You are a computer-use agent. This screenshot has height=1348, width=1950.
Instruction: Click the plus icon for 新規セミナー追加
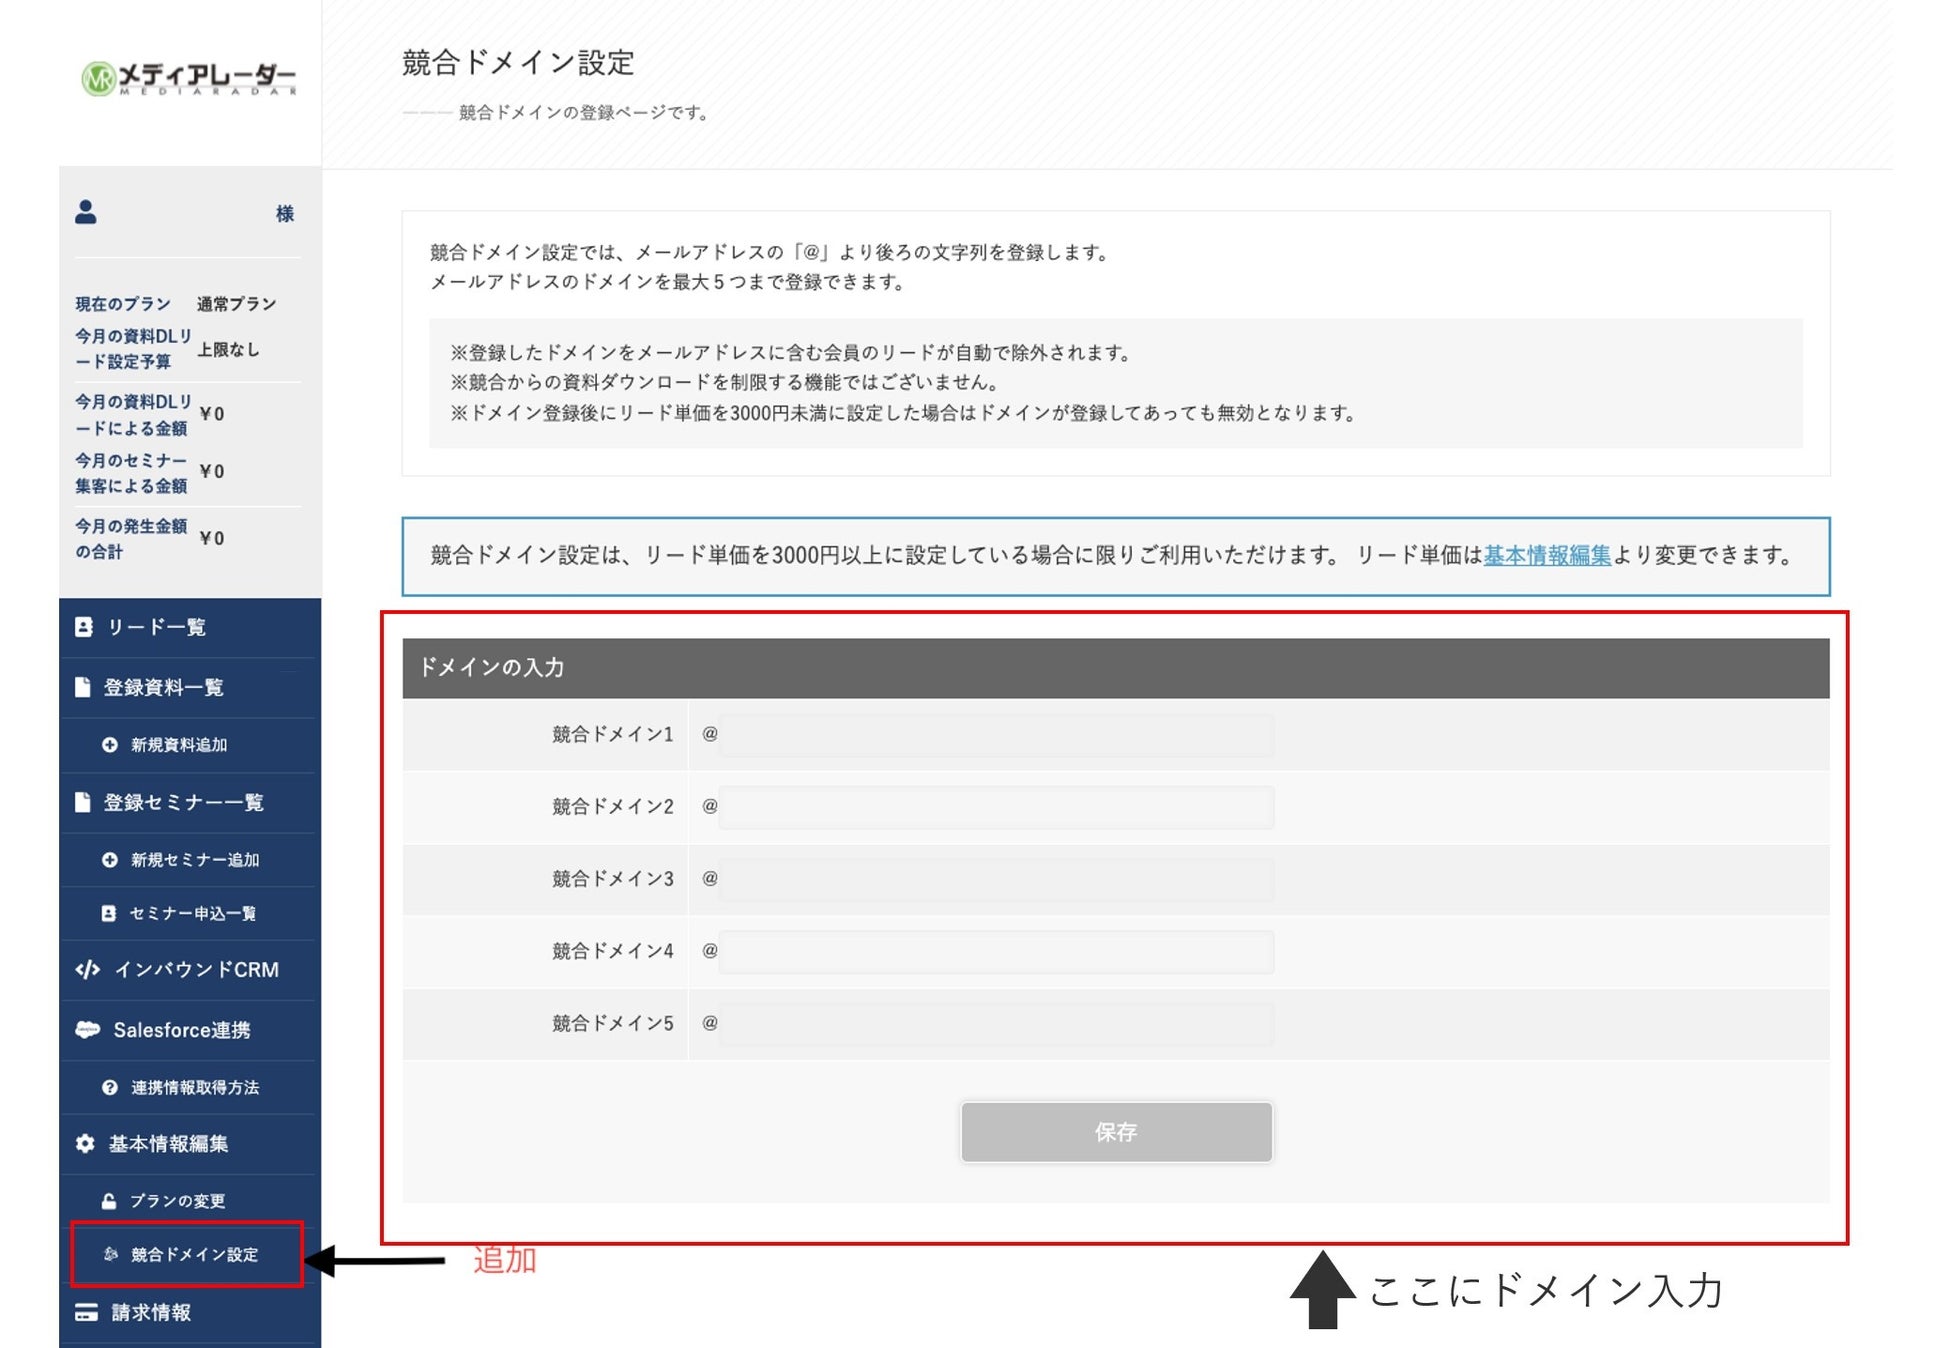[x=110, y=860]
